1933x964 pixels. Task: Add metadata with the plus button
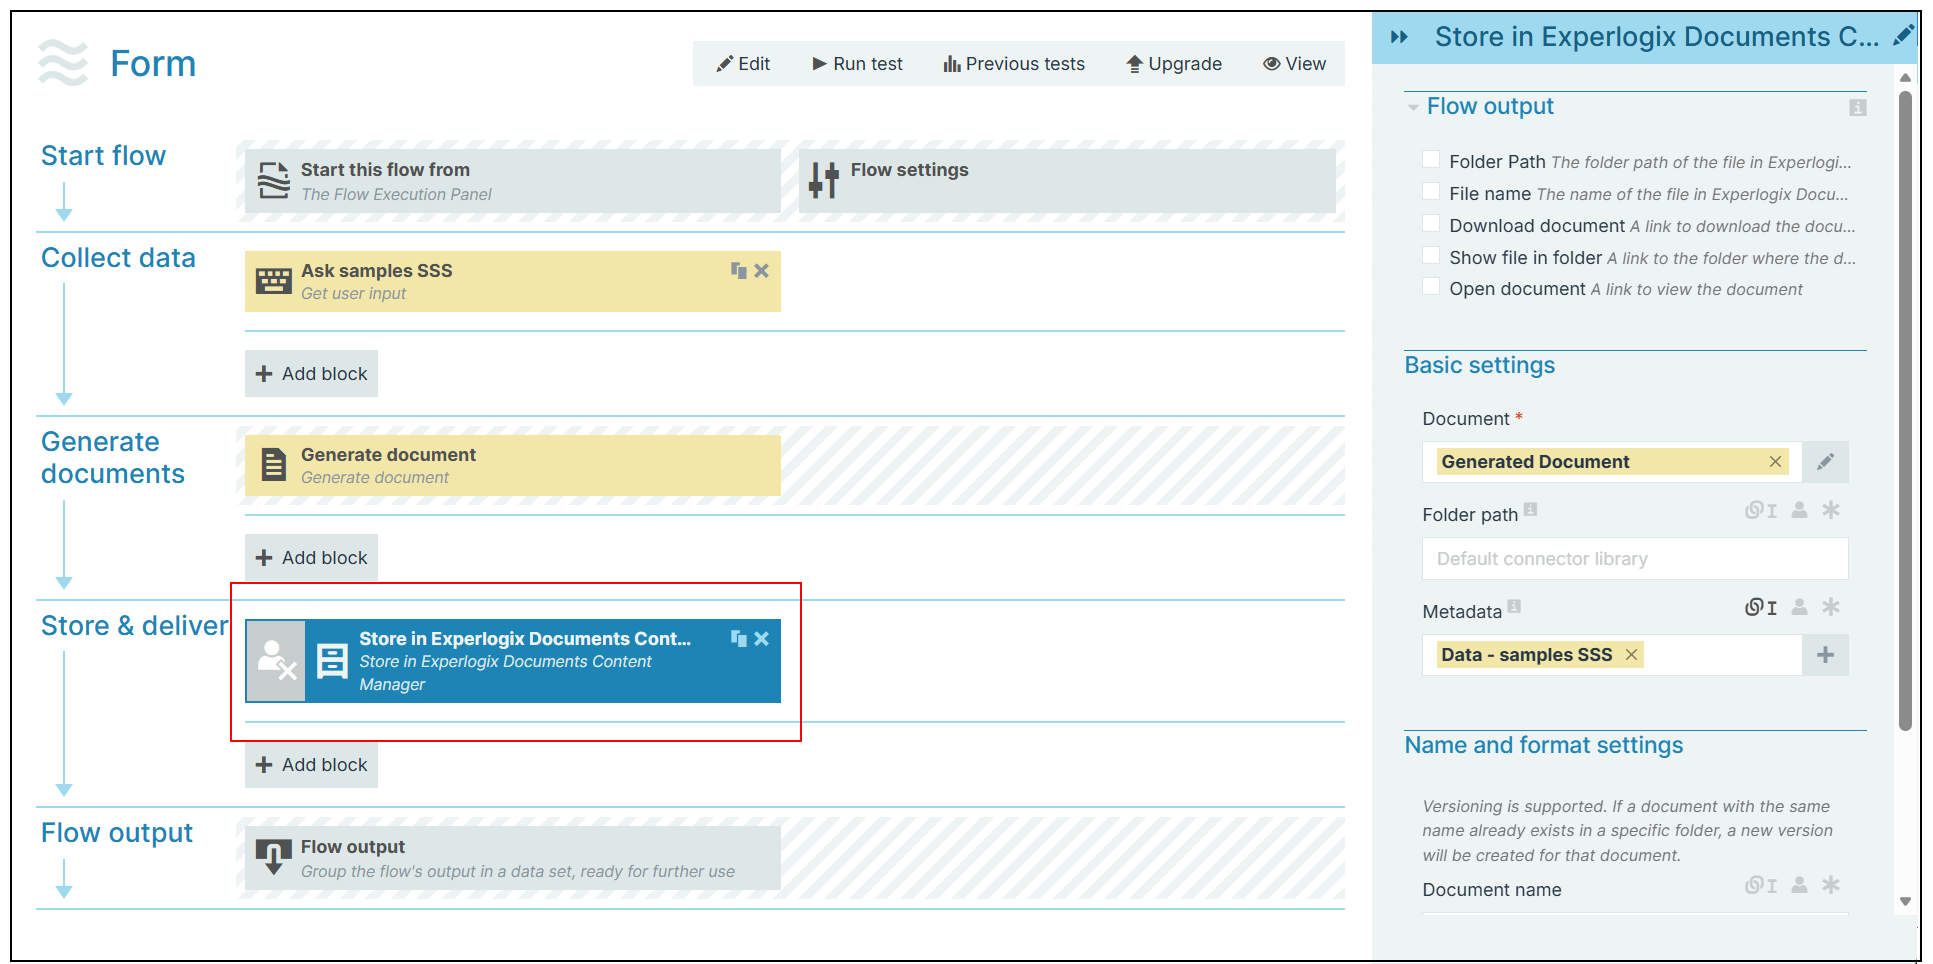1825,655
